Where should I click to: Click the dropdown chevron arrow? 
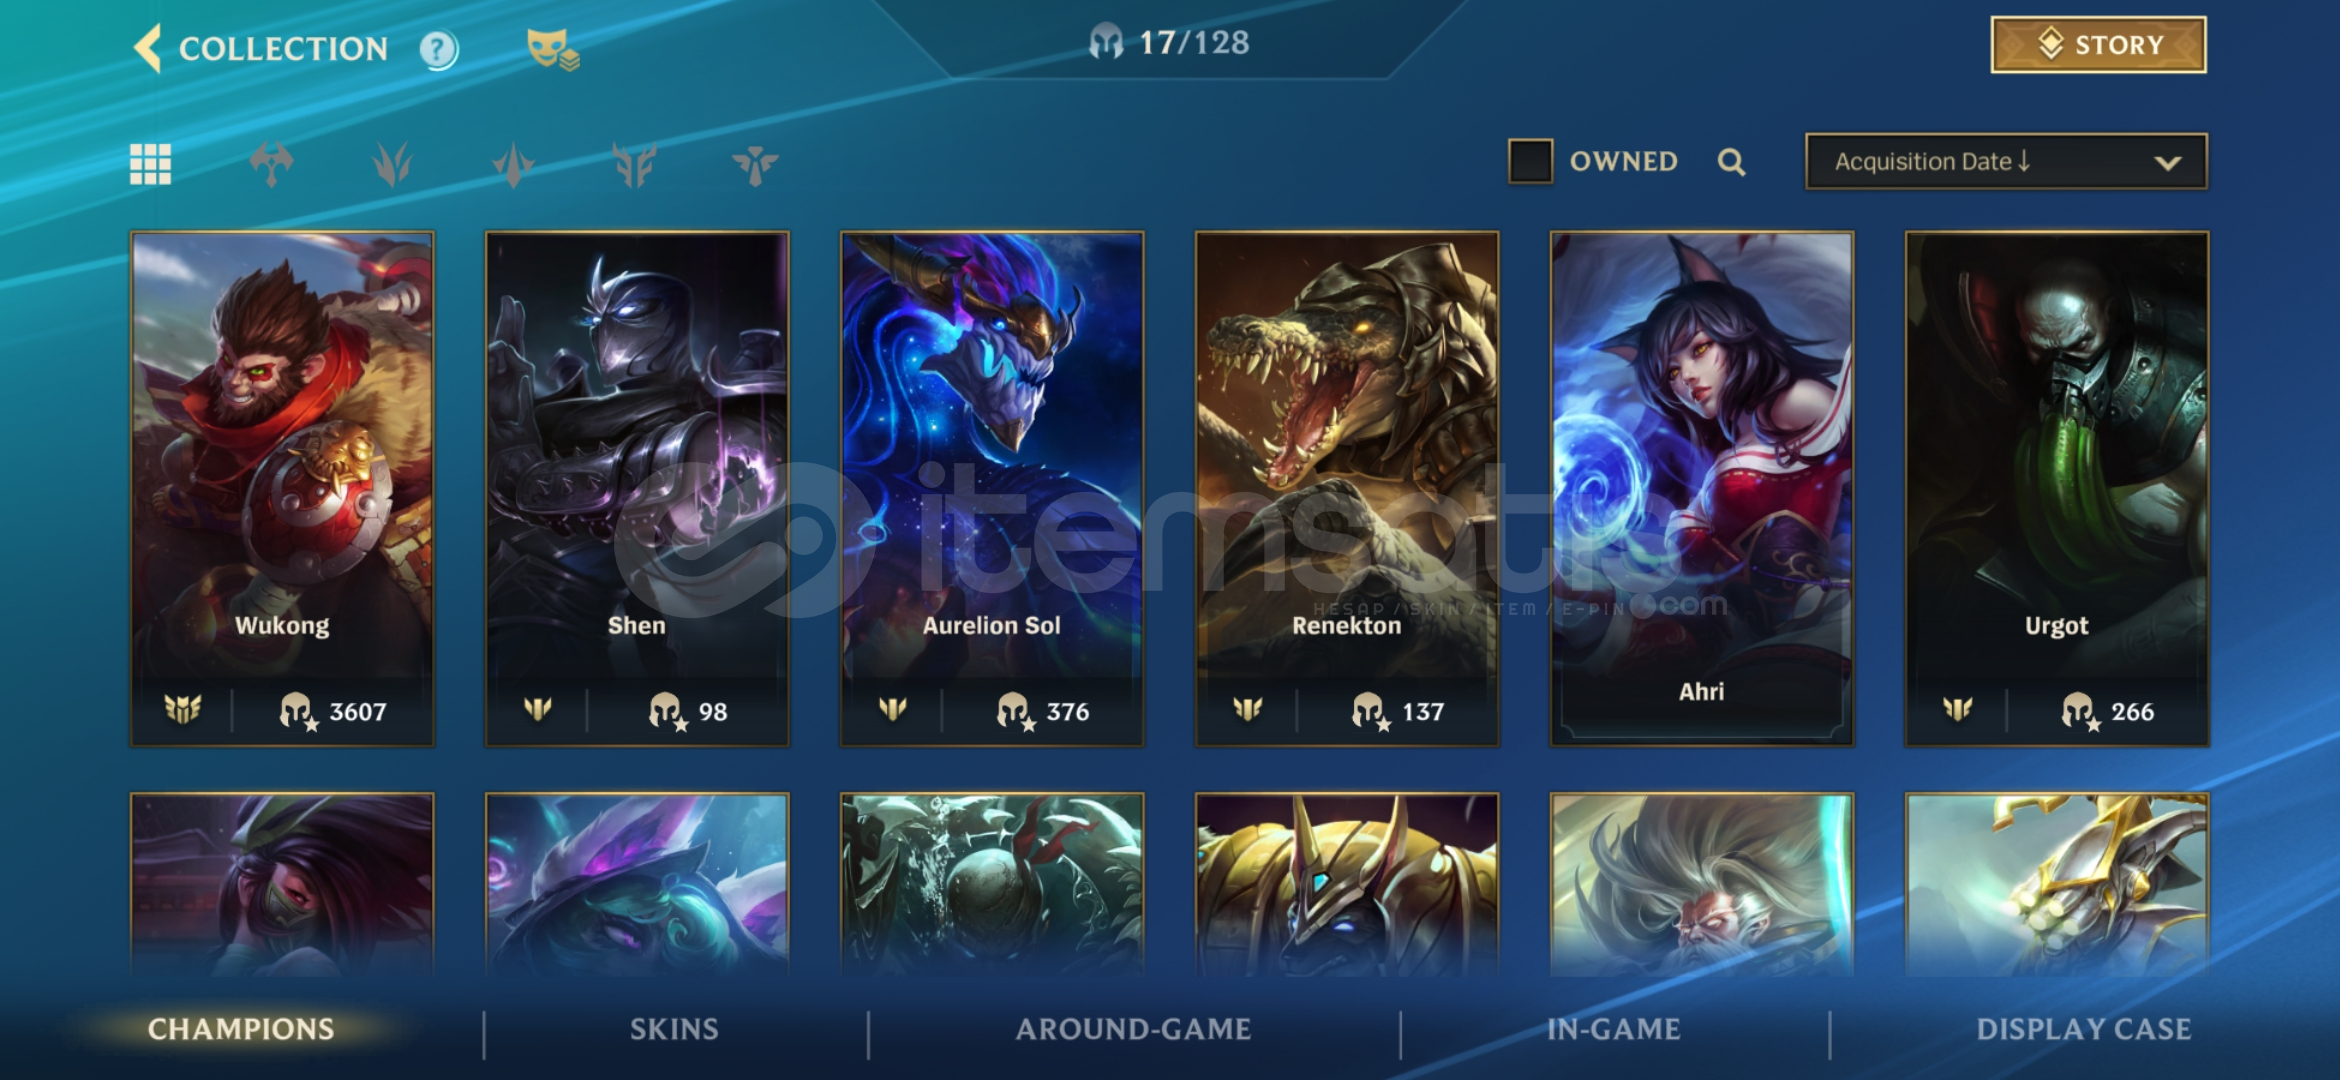click(x=2167, y=162)
